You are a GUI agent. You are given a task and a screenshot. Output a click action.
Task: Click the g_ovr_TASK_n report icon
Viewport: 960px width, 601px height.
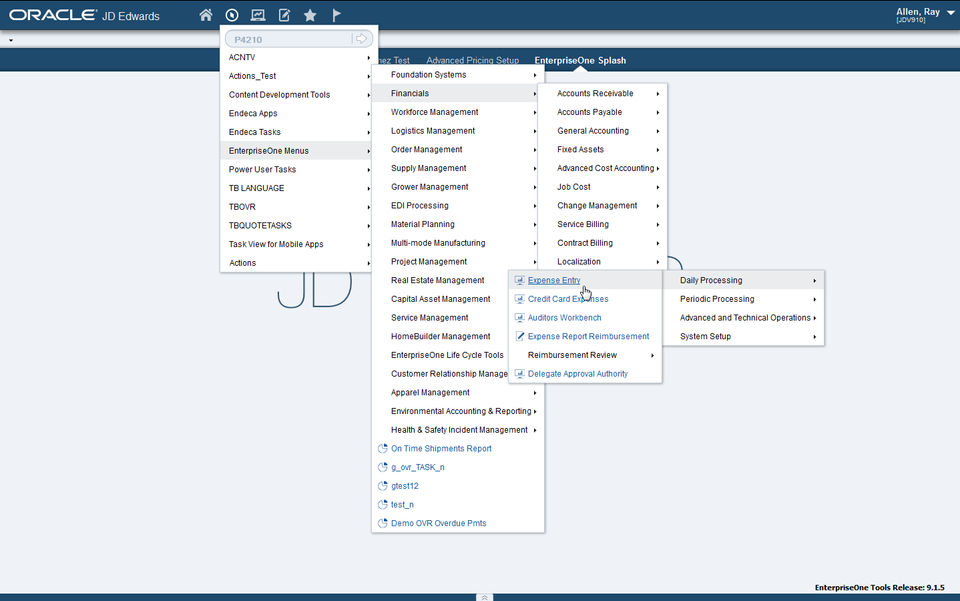click(x=383, y=468)
